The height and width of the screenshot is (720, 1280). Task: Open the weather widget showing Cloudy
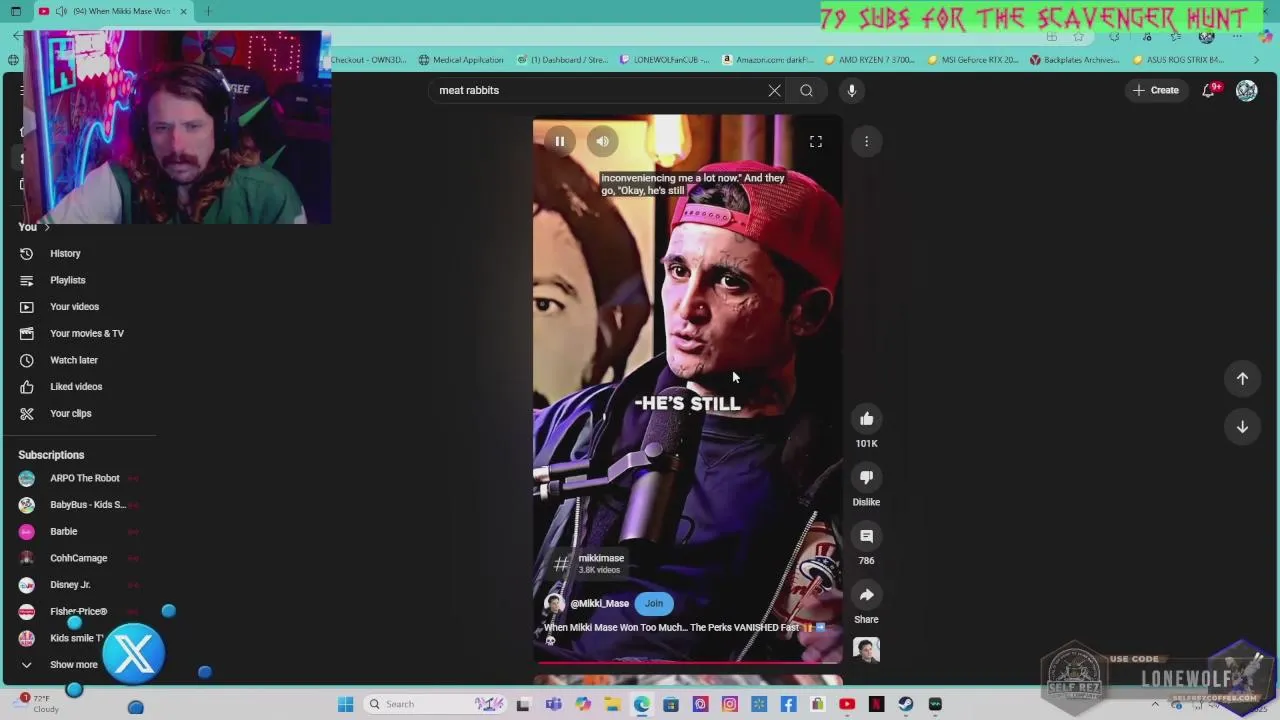click(38, 703)
